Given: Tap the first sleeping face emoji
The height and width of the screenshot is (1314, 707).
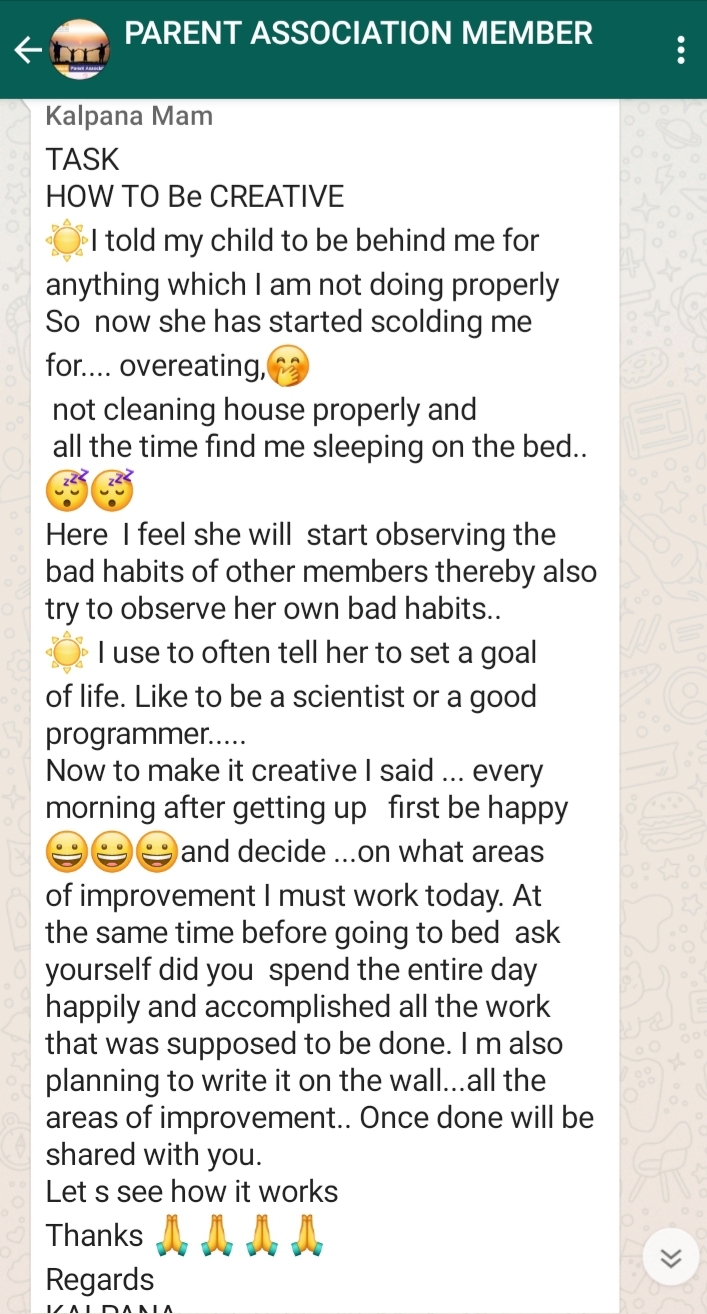Looking at the screenshot, I should (x=66, y=490).
